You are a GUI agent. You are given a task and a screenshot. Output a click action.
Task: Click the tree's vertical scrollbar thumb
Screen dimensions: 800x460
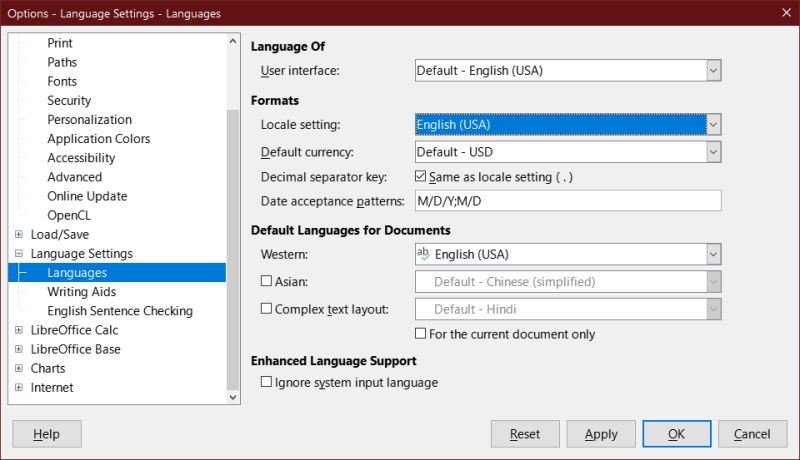tap(233, 249)
